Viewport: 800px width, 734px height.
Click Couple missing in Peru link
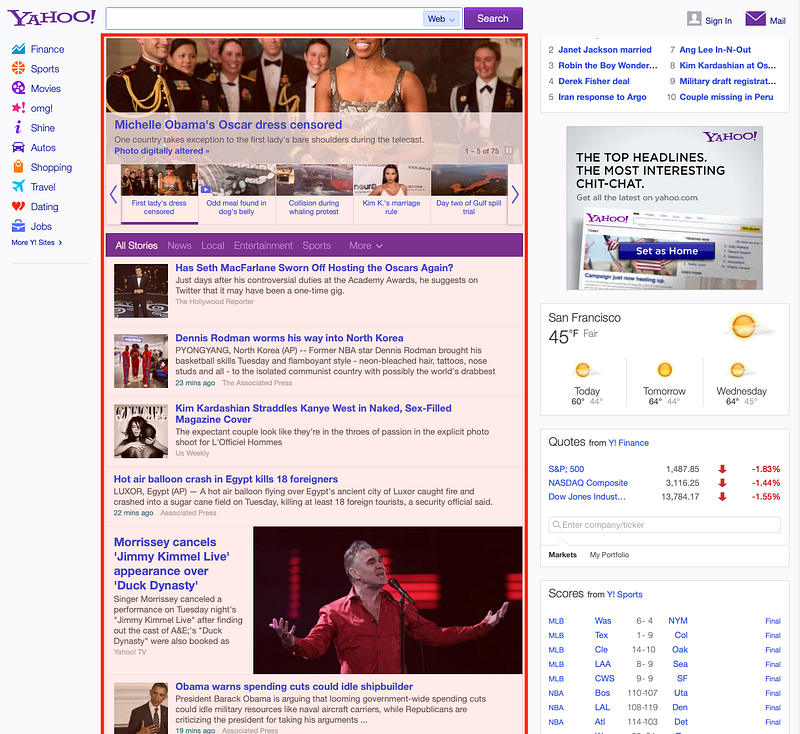pos(726,97)
